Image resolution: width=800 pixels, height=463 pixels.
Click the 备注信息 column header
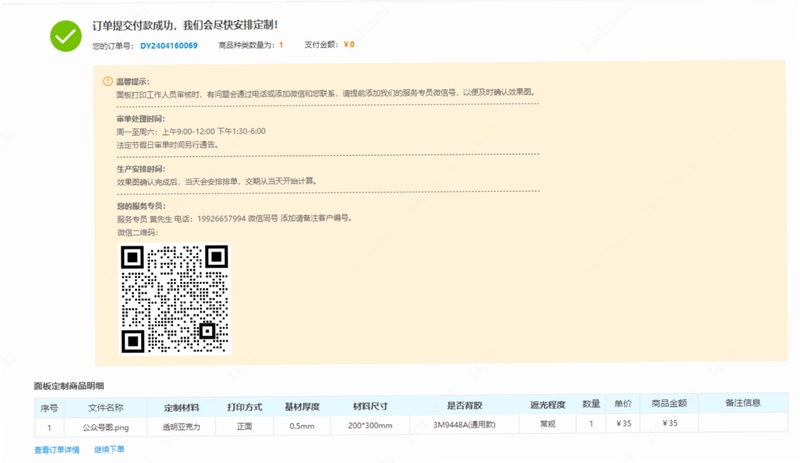[743, 403]
